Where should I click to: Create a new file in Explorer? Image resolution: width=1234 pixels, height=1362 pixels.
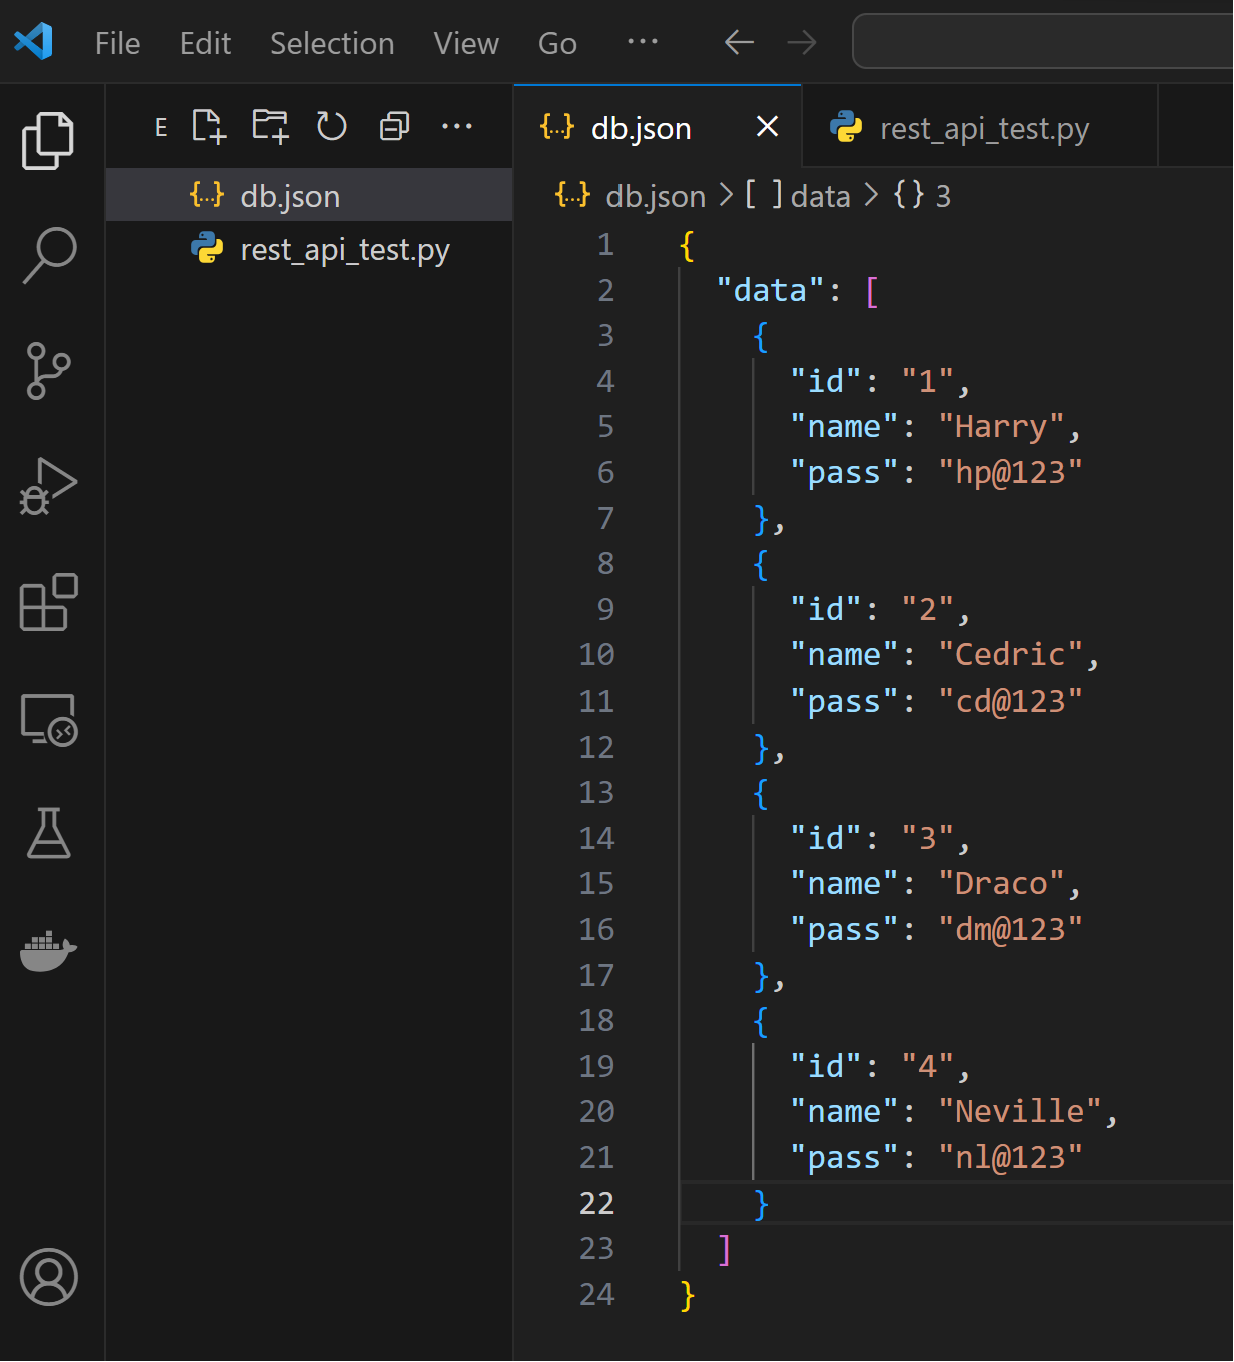209,126
